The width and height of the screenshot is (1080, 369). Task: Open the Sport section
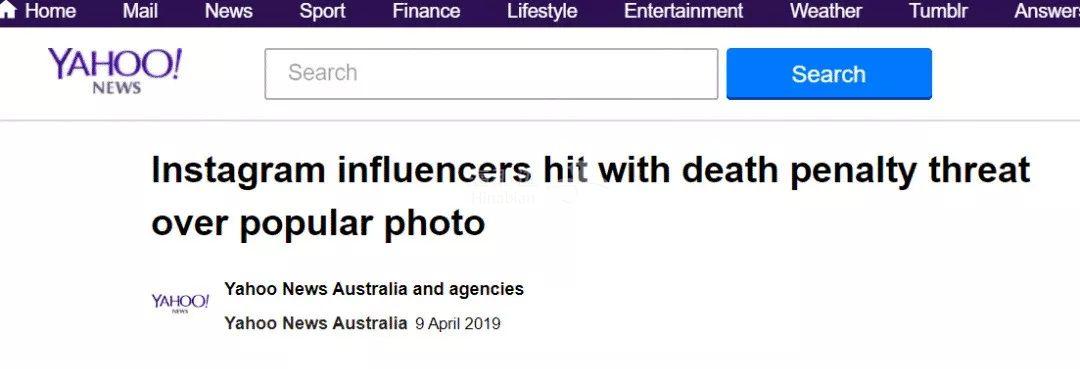click(322, 11)
